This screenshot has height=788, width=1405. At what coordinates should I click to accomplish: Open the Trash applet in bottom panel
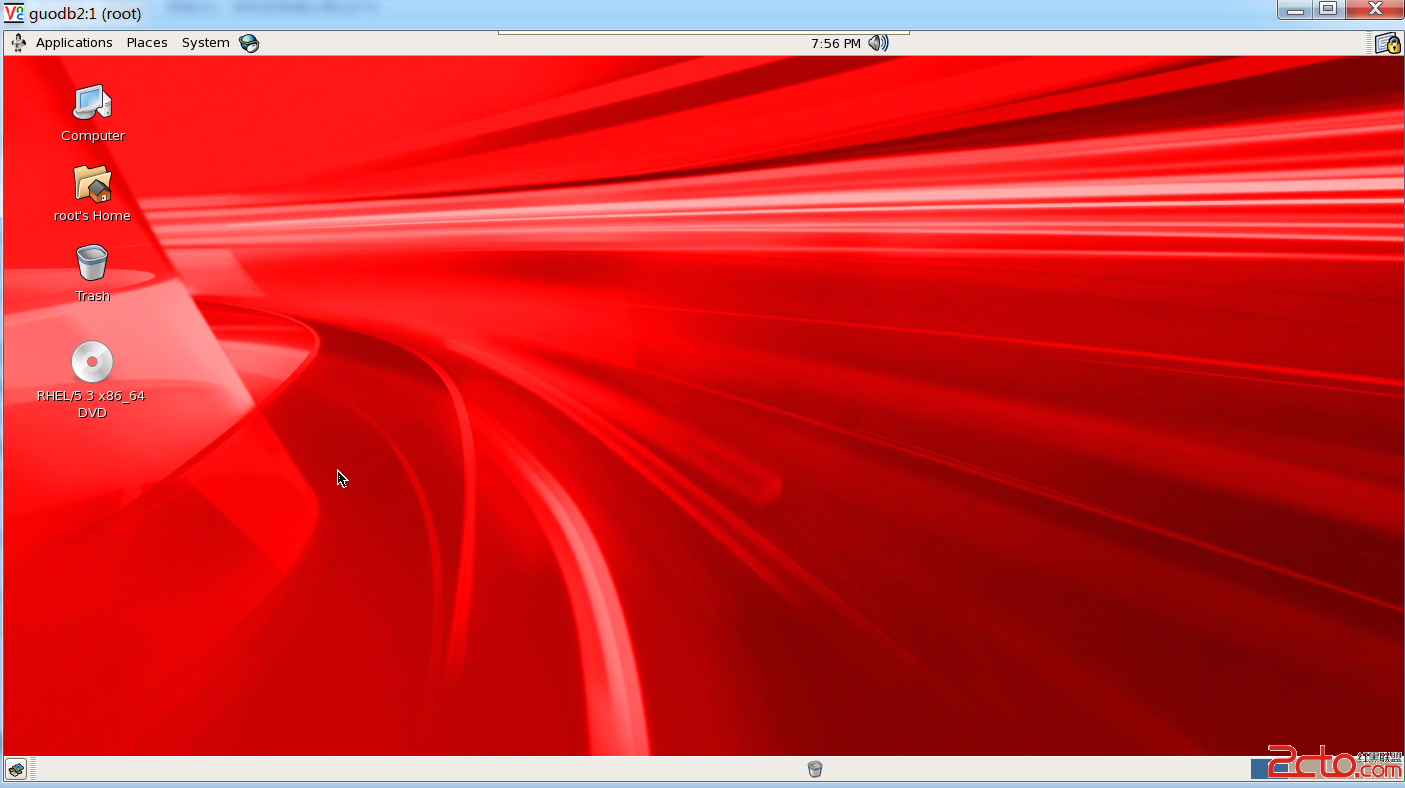pos(815,769)
